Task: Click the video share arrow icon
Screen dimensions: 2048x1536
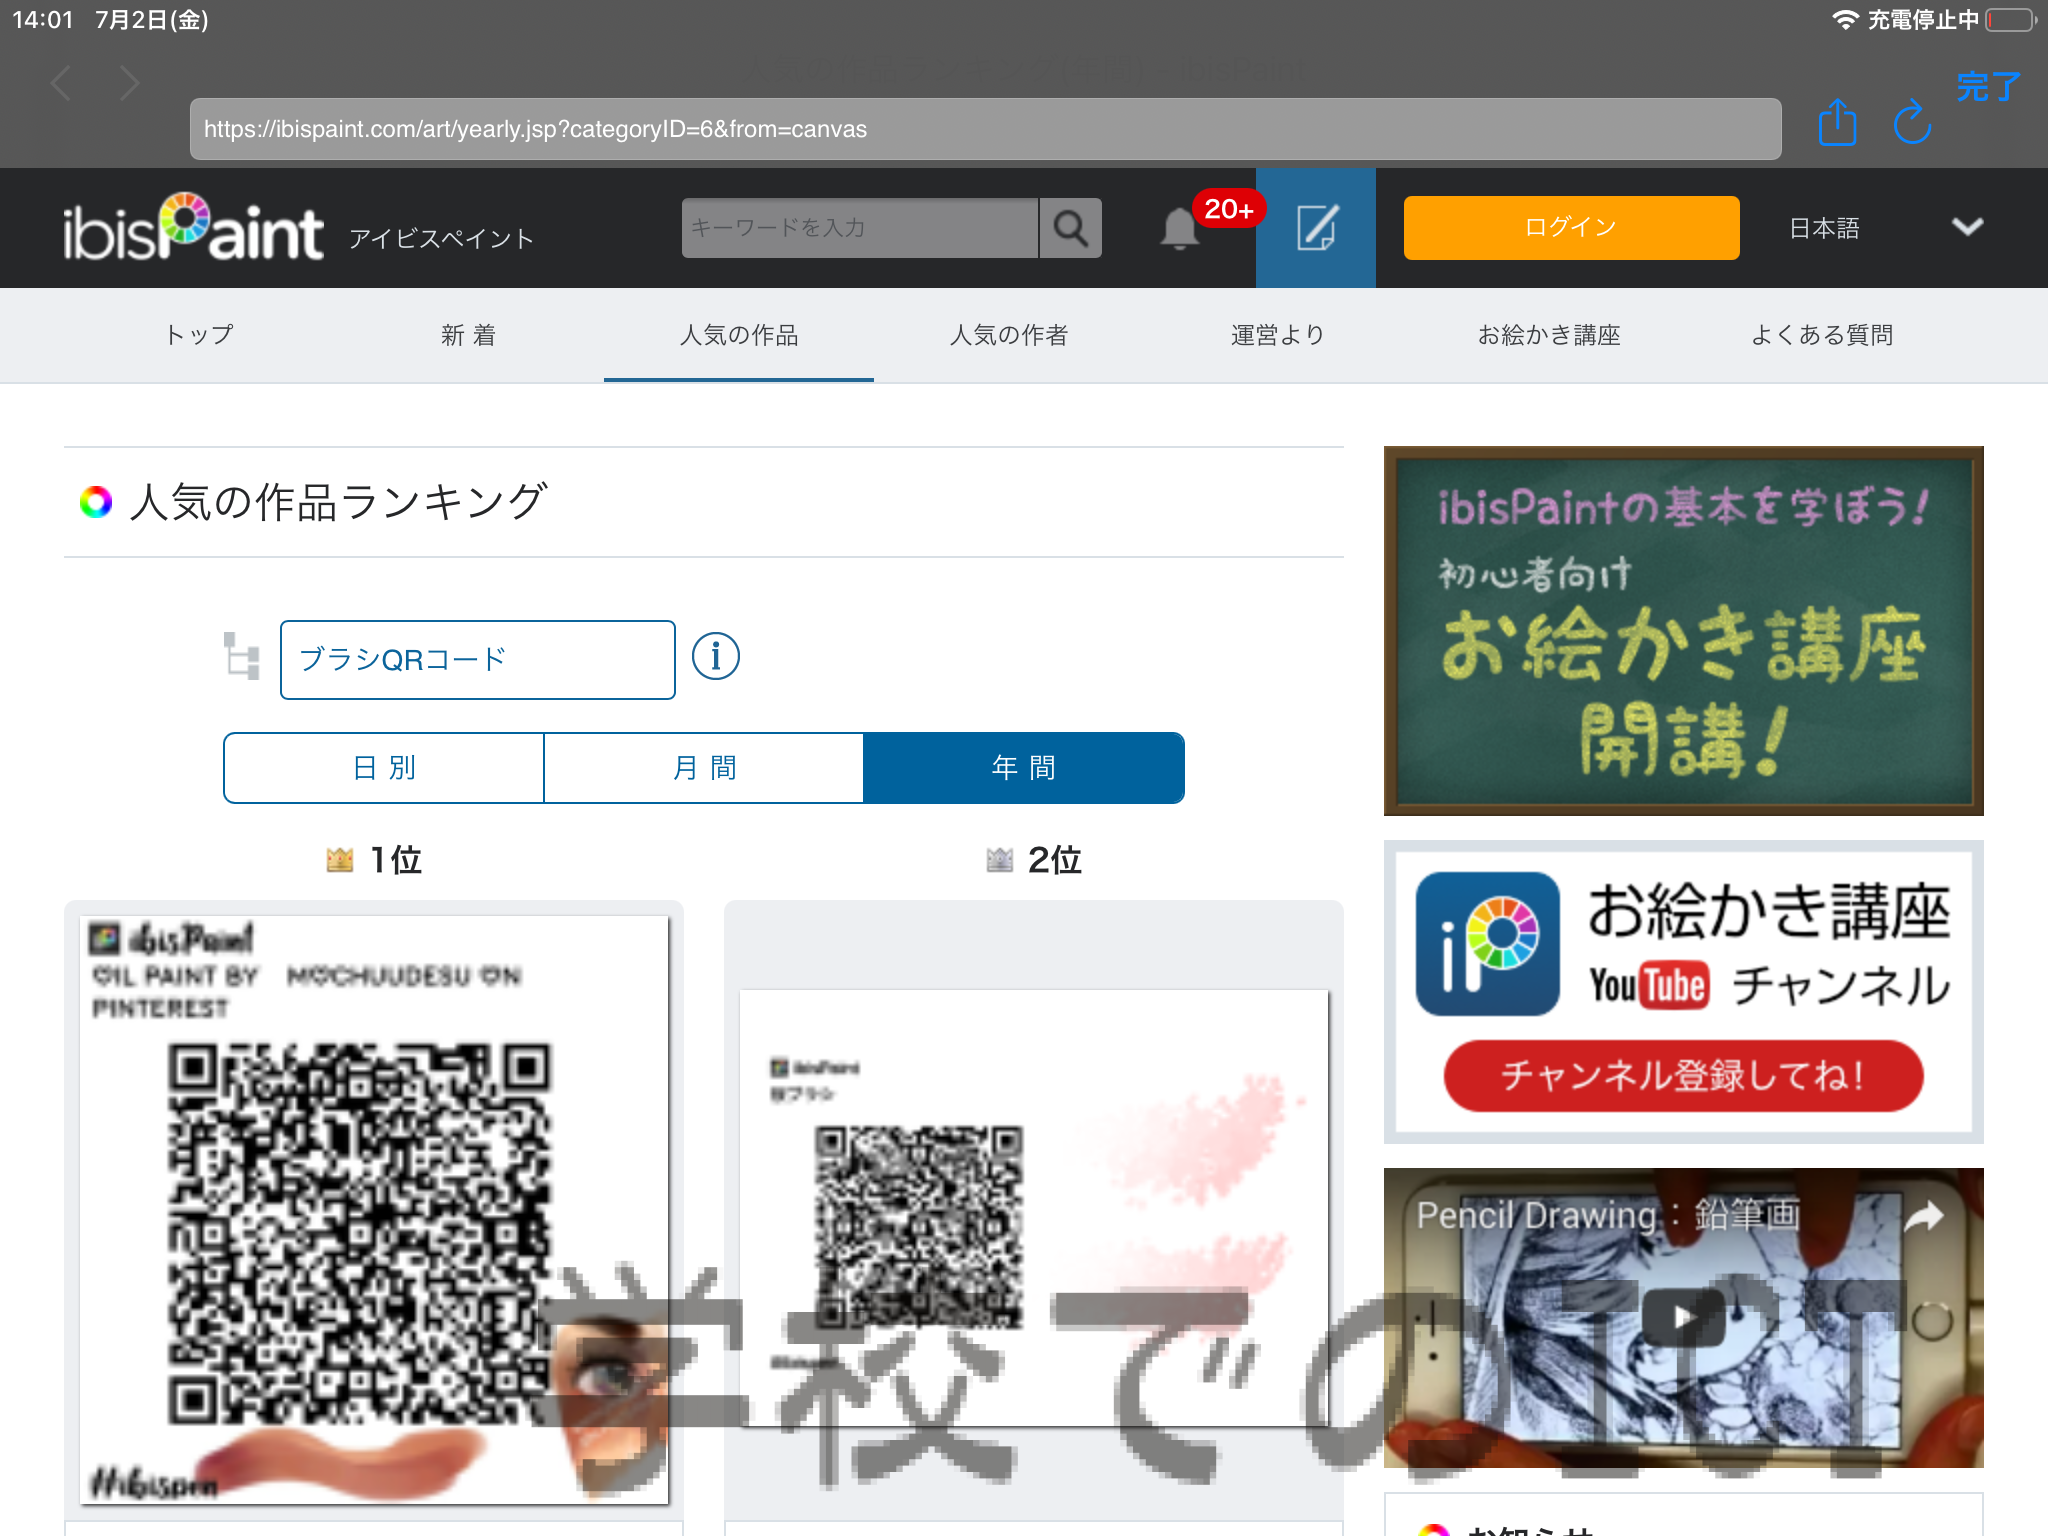Action: coord(1924,1216)
